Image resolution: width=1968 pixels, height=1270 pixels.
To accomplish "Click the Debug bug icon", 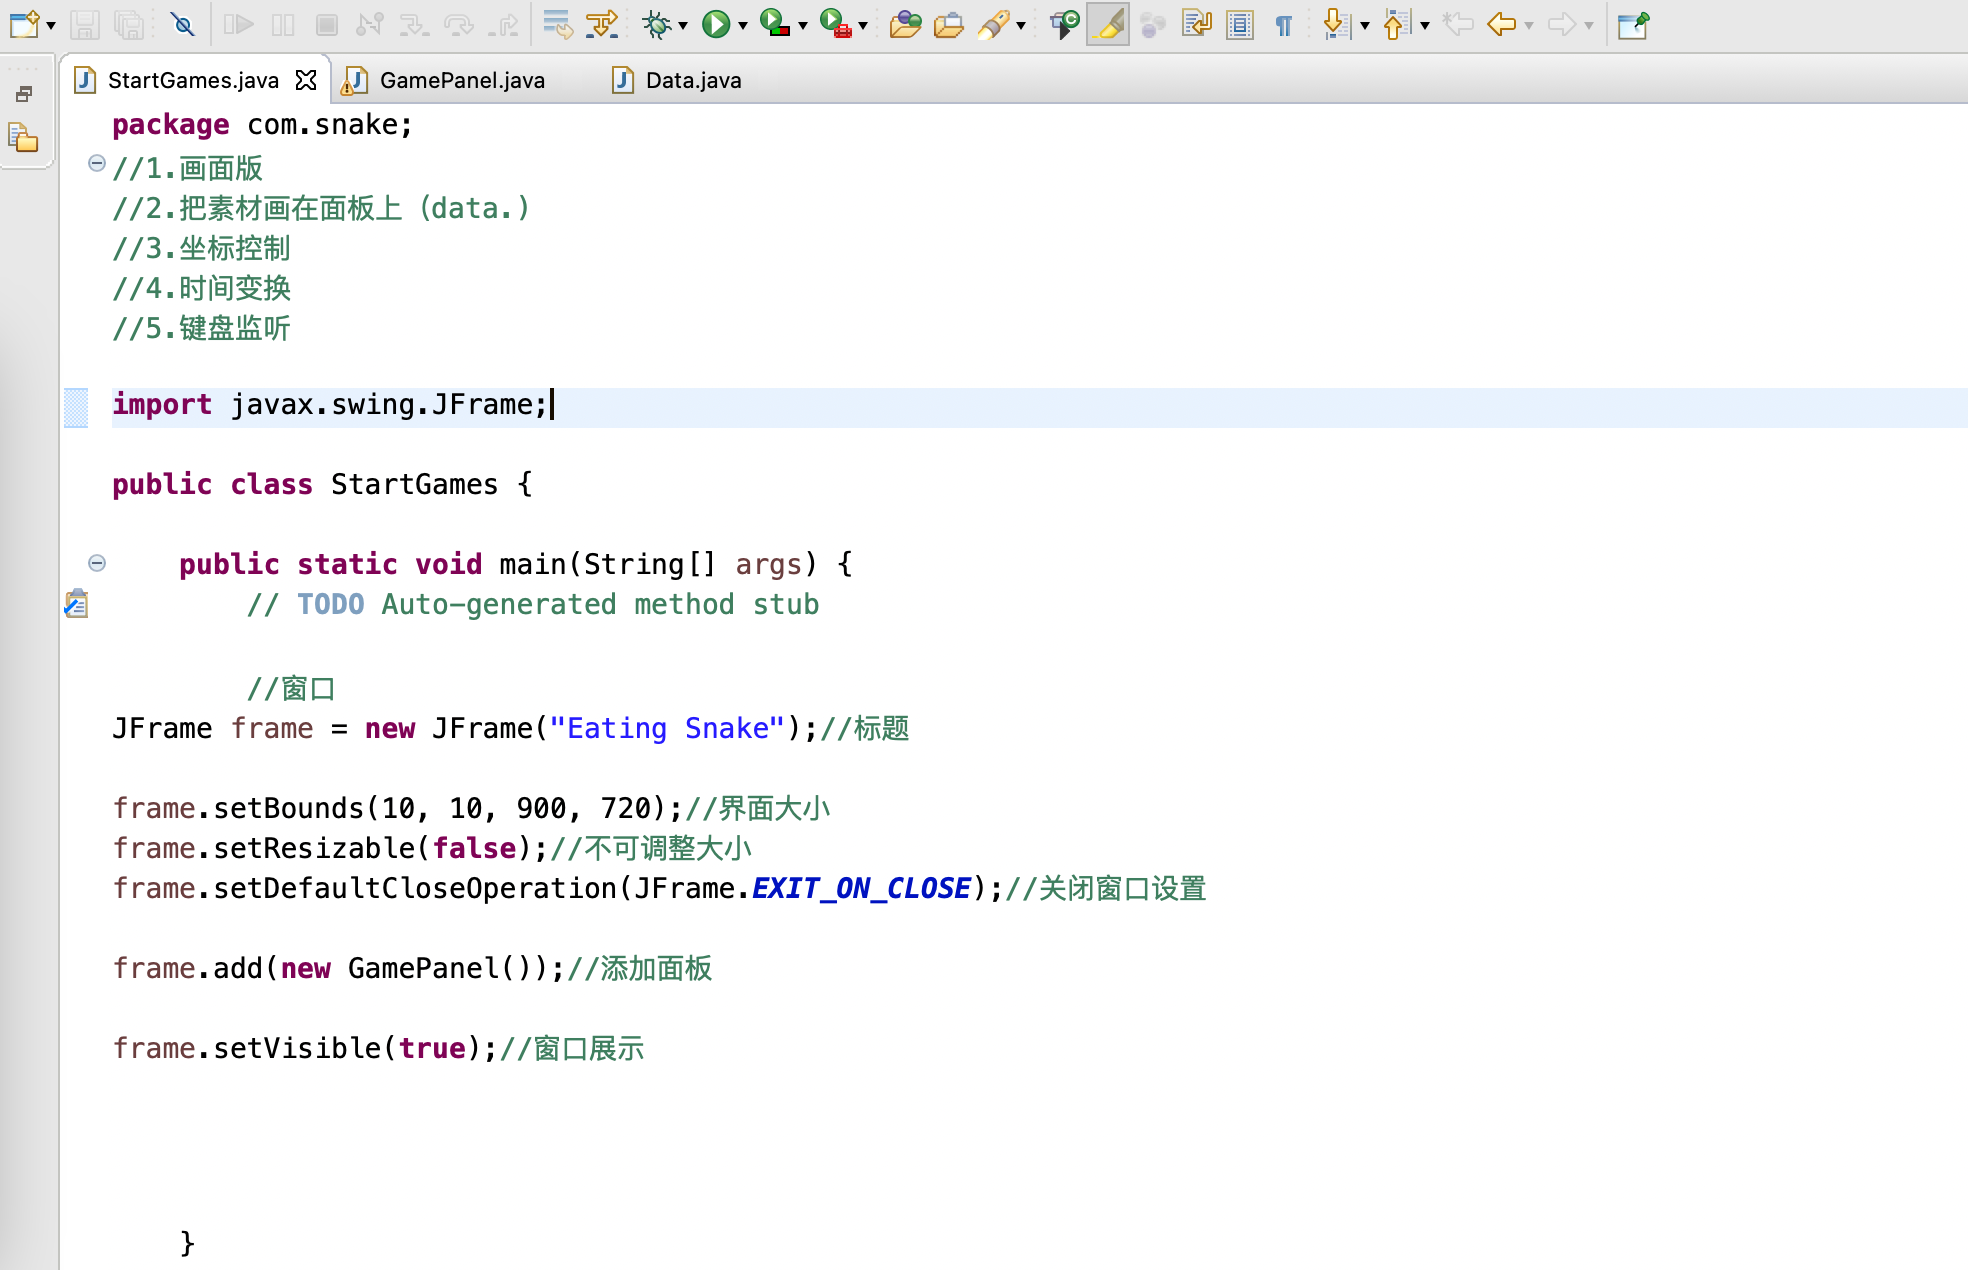I will point(657,24).
